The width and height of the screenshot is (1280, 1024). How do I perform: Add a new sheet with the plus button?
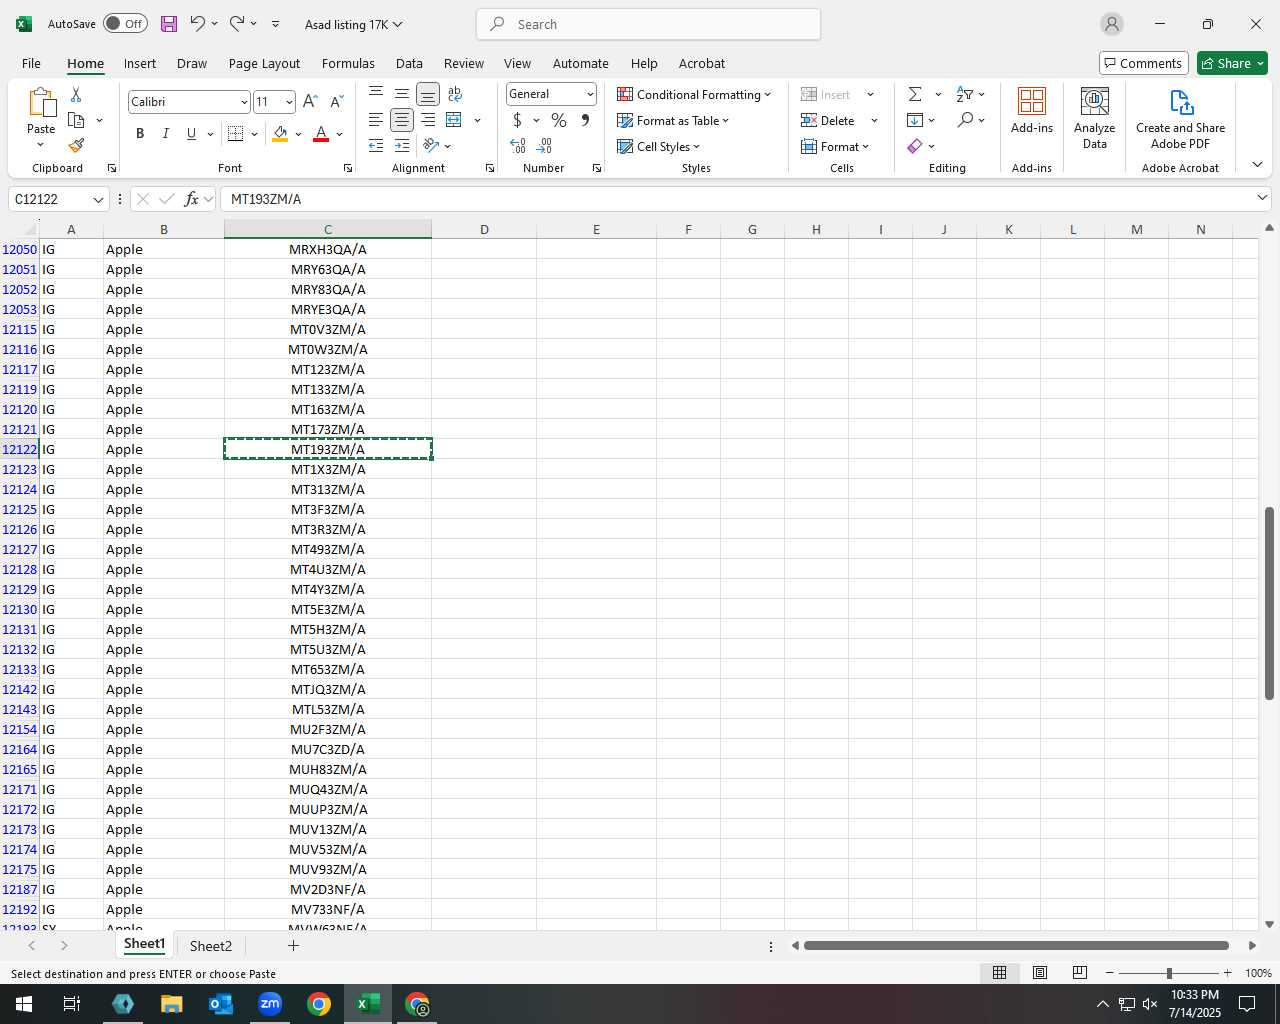pyautogui.click(x=293, y=945)
